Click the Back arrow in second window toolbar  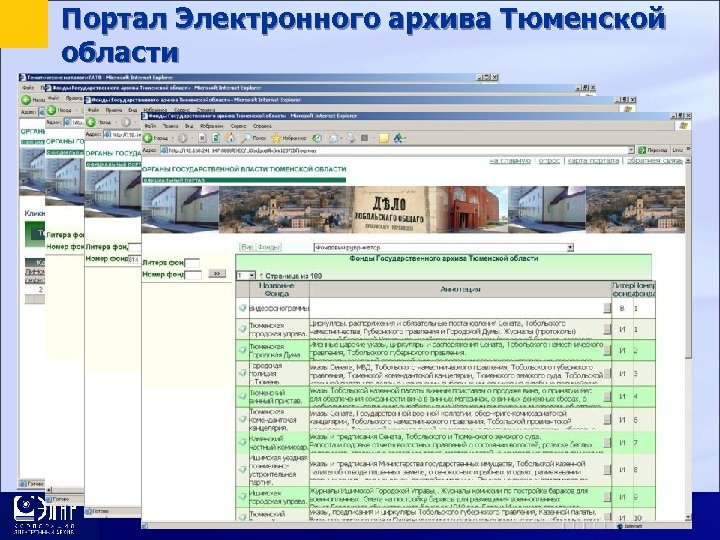(52, 110)
